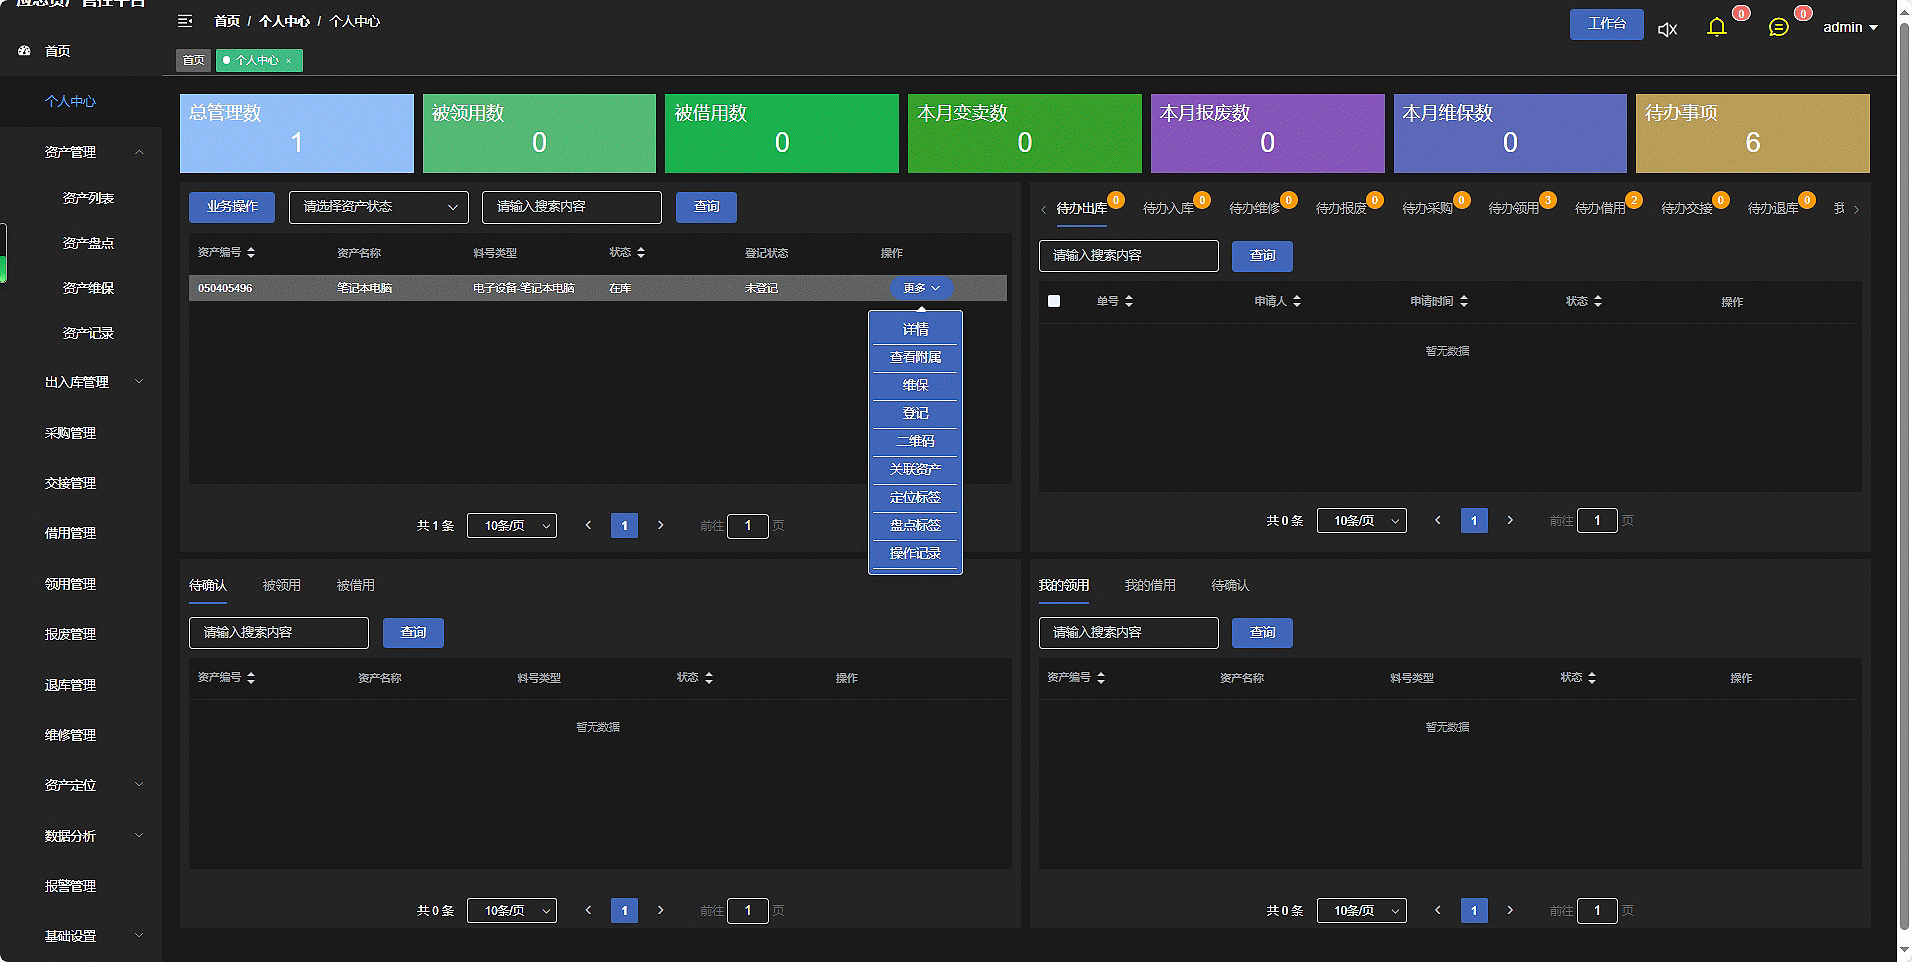Open messages via the chat bubble icon
Image resolution: width=1912 pixels, height=962 pixels.
(1778, 27)
